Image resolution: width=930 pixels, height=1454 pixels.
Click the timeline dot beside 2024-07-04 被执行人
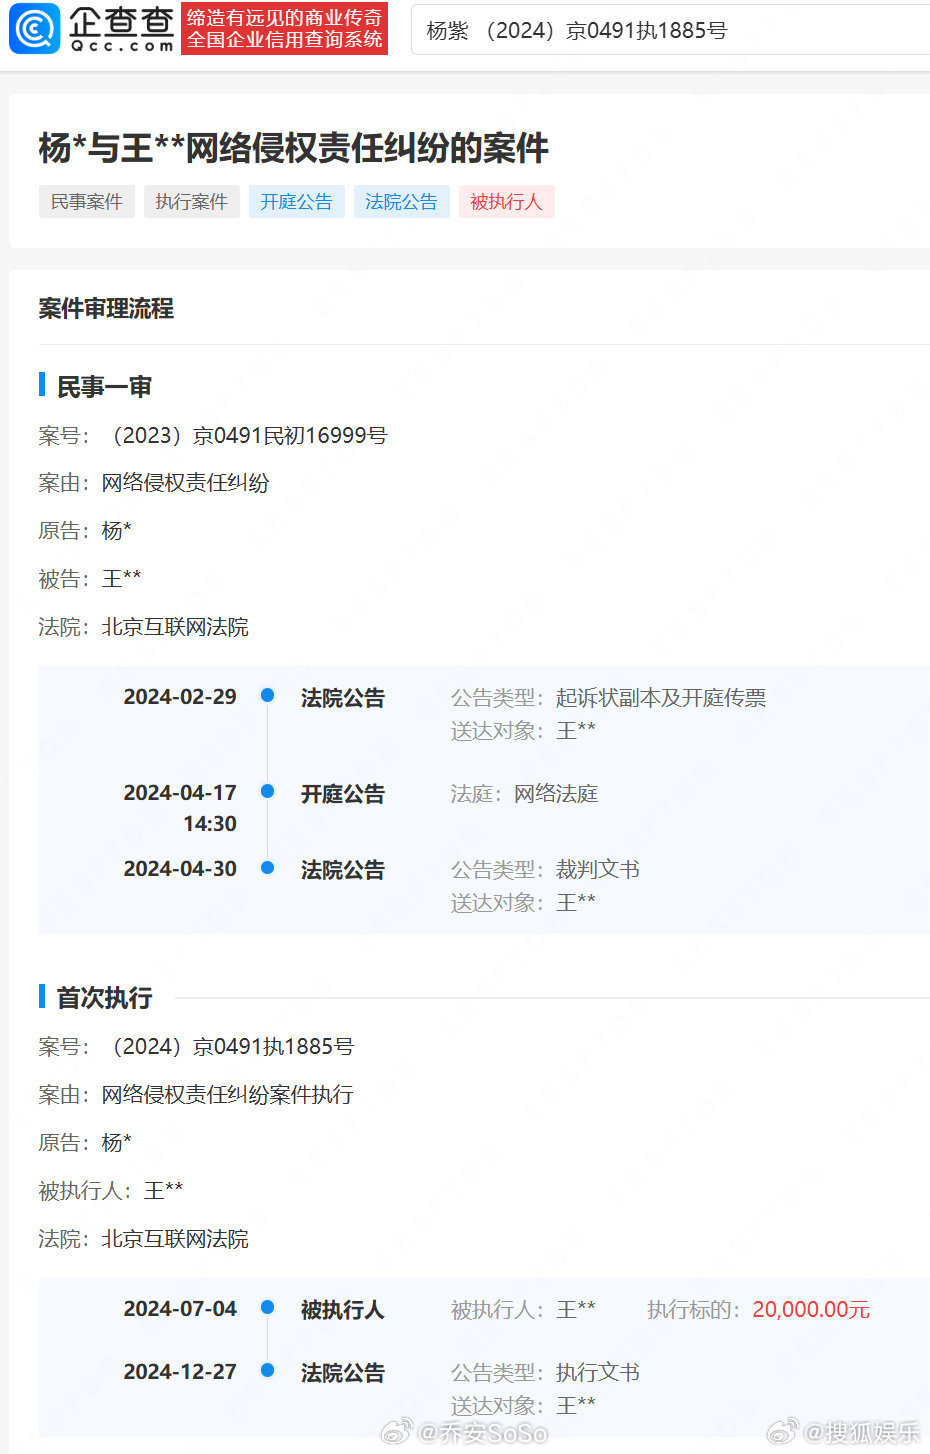tap(267, 1307)
